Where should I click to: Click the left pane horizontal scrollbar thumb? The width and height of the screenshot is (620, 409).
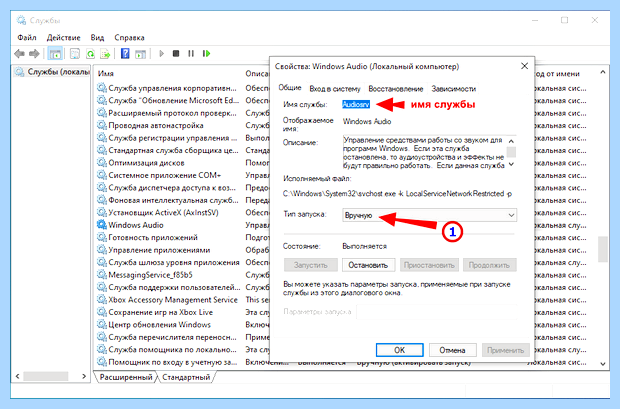(x=46, y=376)
